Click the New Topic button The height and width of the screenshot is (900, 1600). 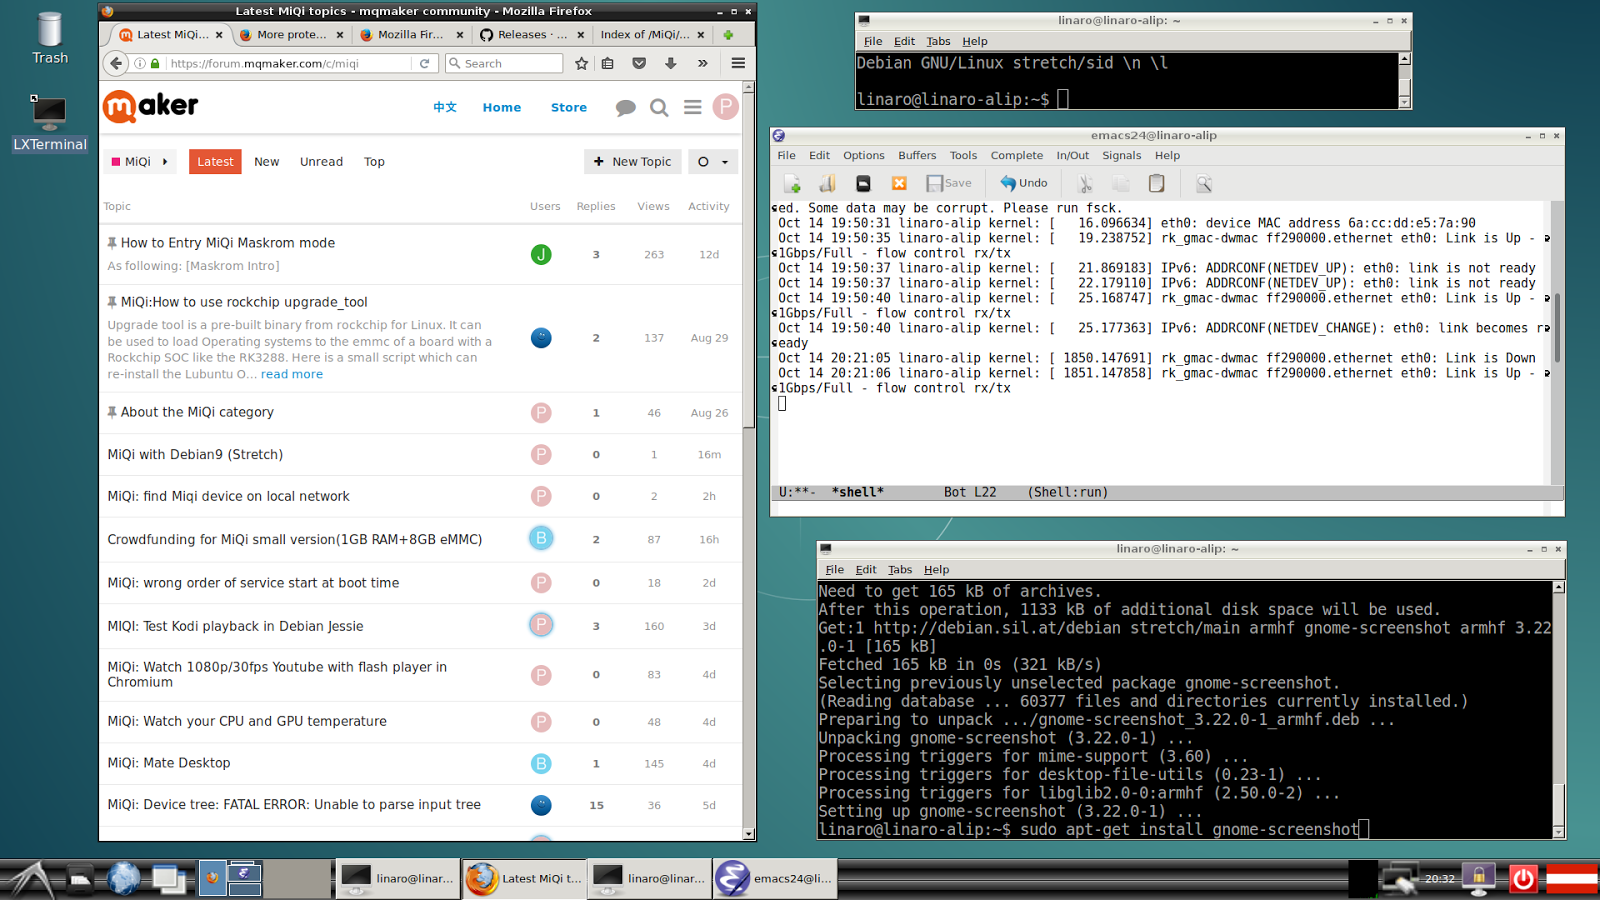tap(632, 161)
